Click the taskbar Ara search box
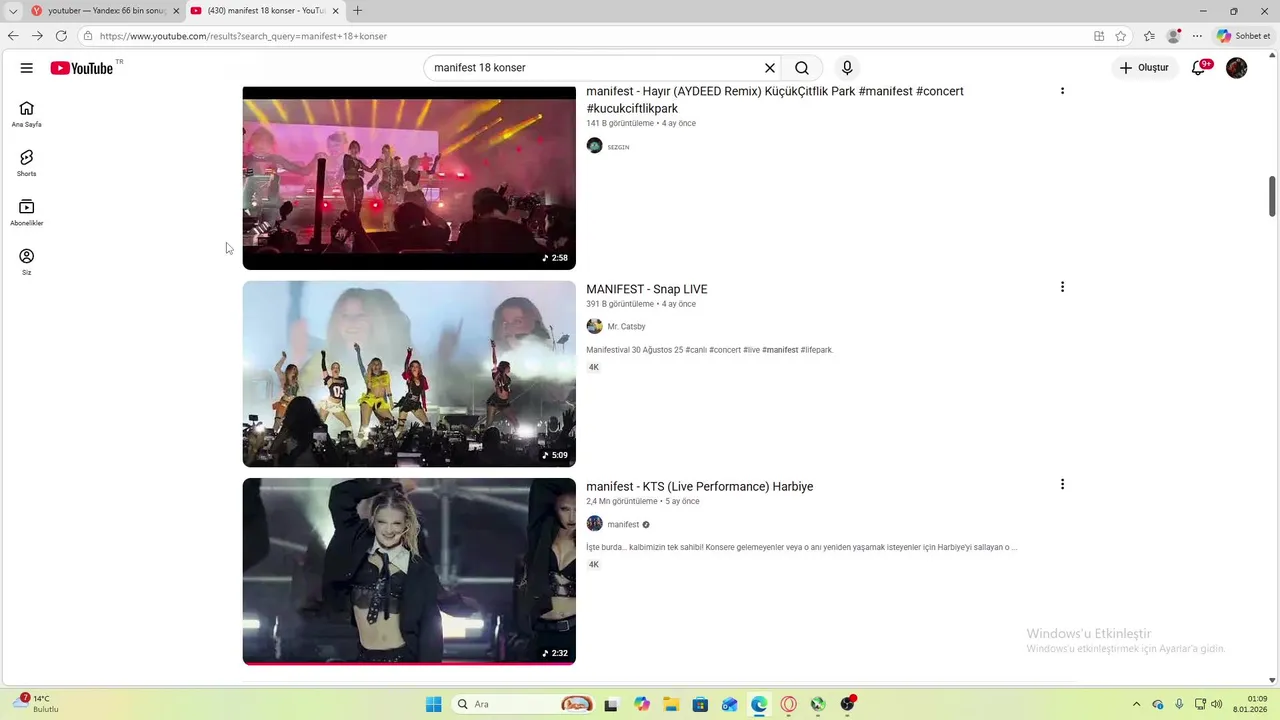This screenshot has width=1280, height=720. (522, 704)
